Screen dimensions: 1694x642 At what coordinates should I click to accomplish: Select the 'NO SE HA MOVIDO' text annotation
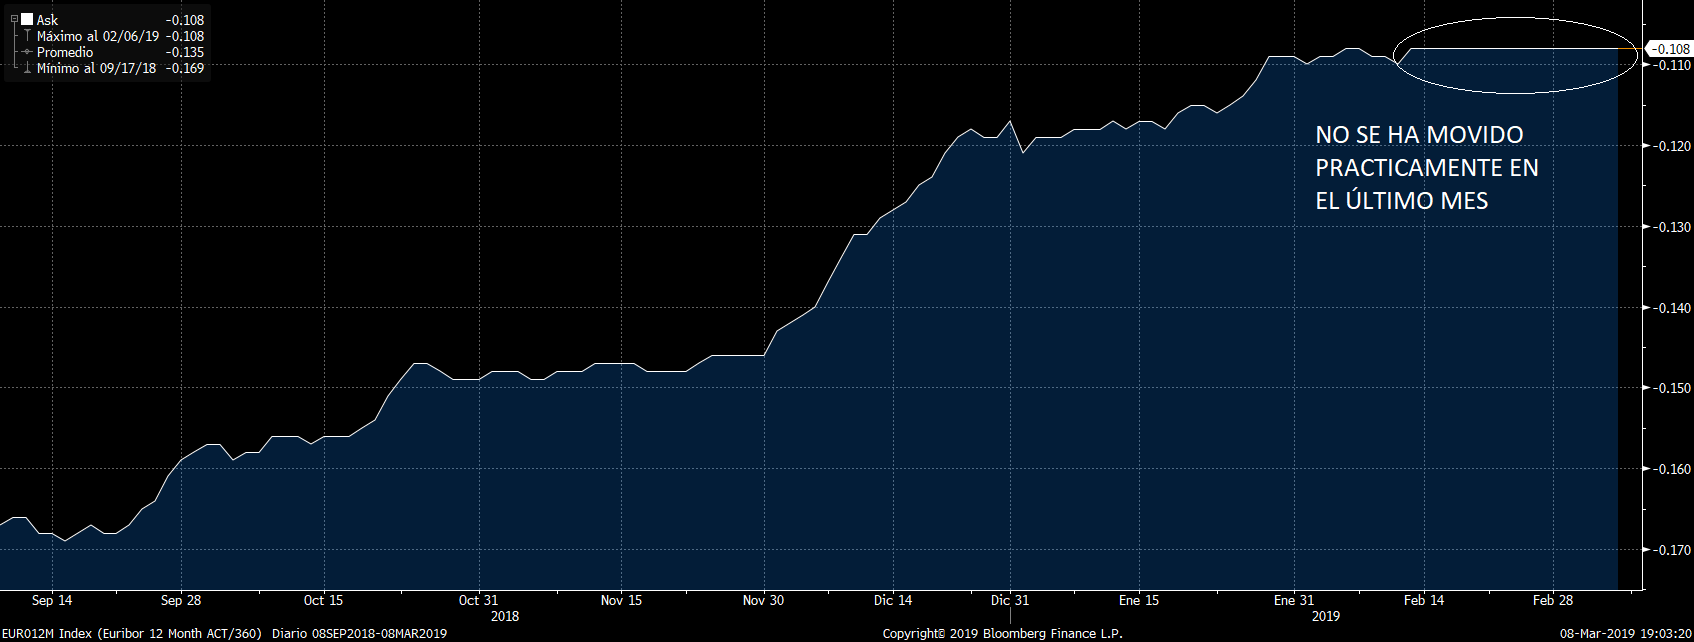[1426, 167]
